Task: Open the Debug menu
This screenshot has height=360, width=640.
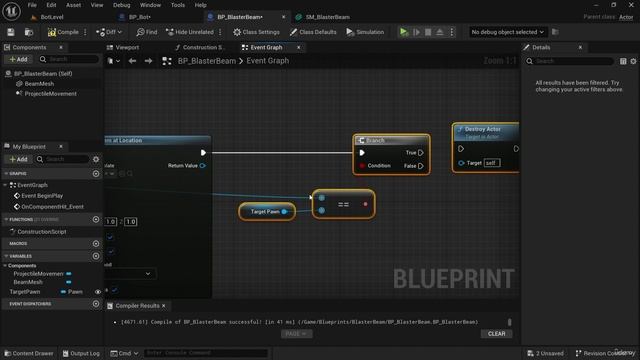Action: tap(122, 5)
